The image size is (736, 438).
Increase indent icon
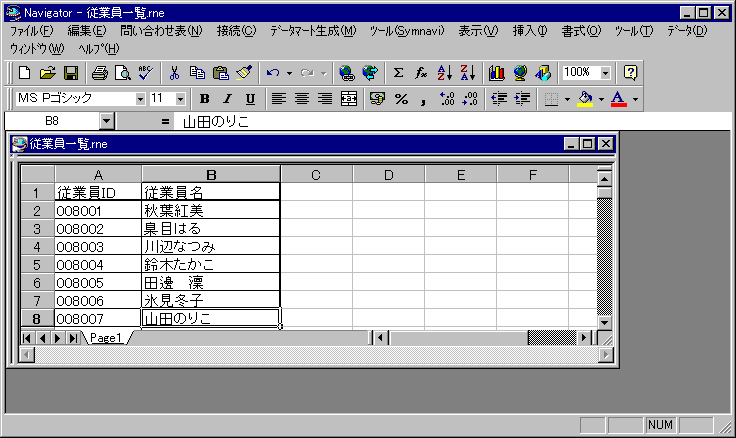click(x=522, y=99)
